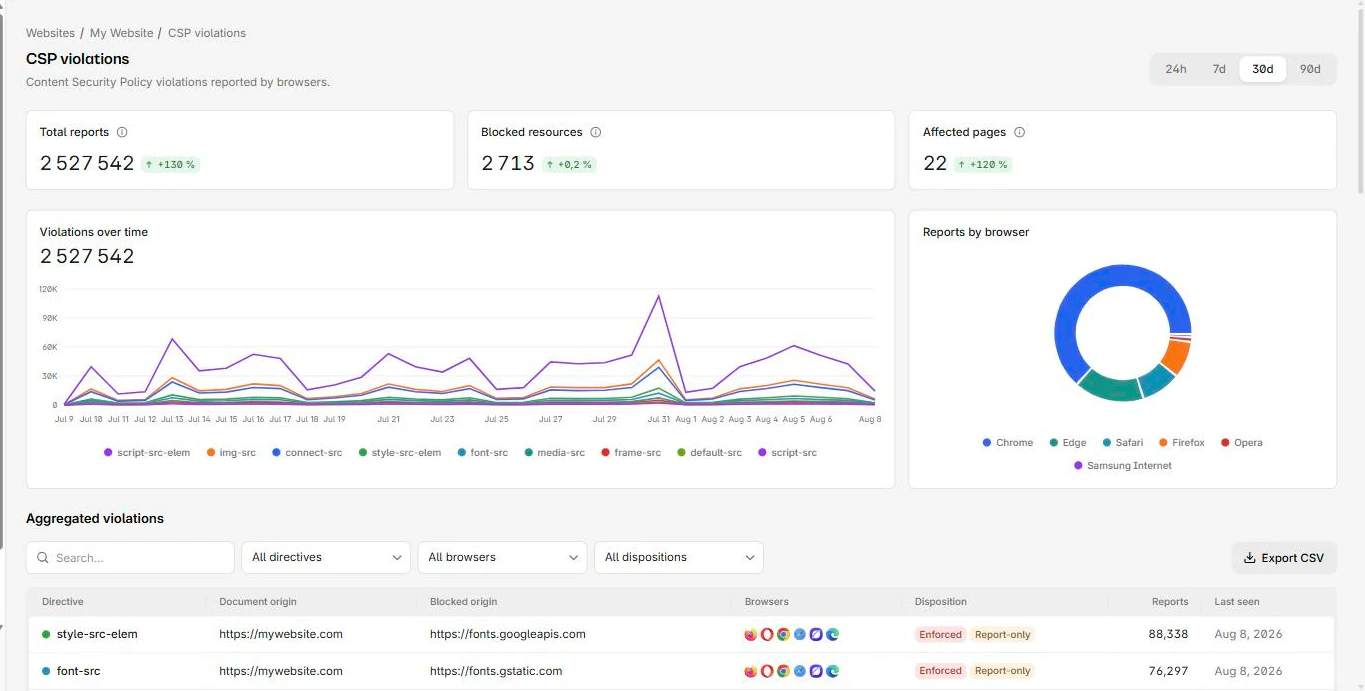This screenshot has width=1365, height=691.
Task: Click the Samsung Internet icon in font-src row
Action: [x=816, y=671]
